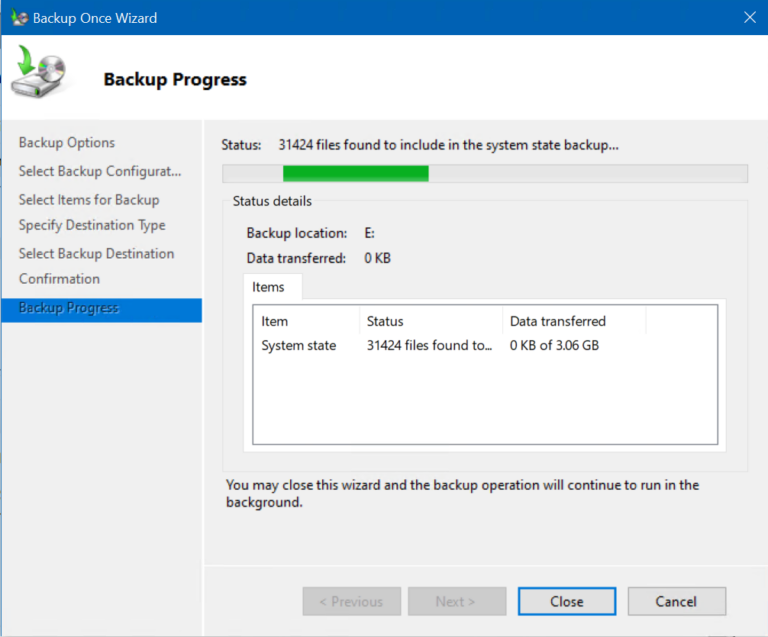
Task: Select Specify Destination Type step
Action: pos(92,225)
